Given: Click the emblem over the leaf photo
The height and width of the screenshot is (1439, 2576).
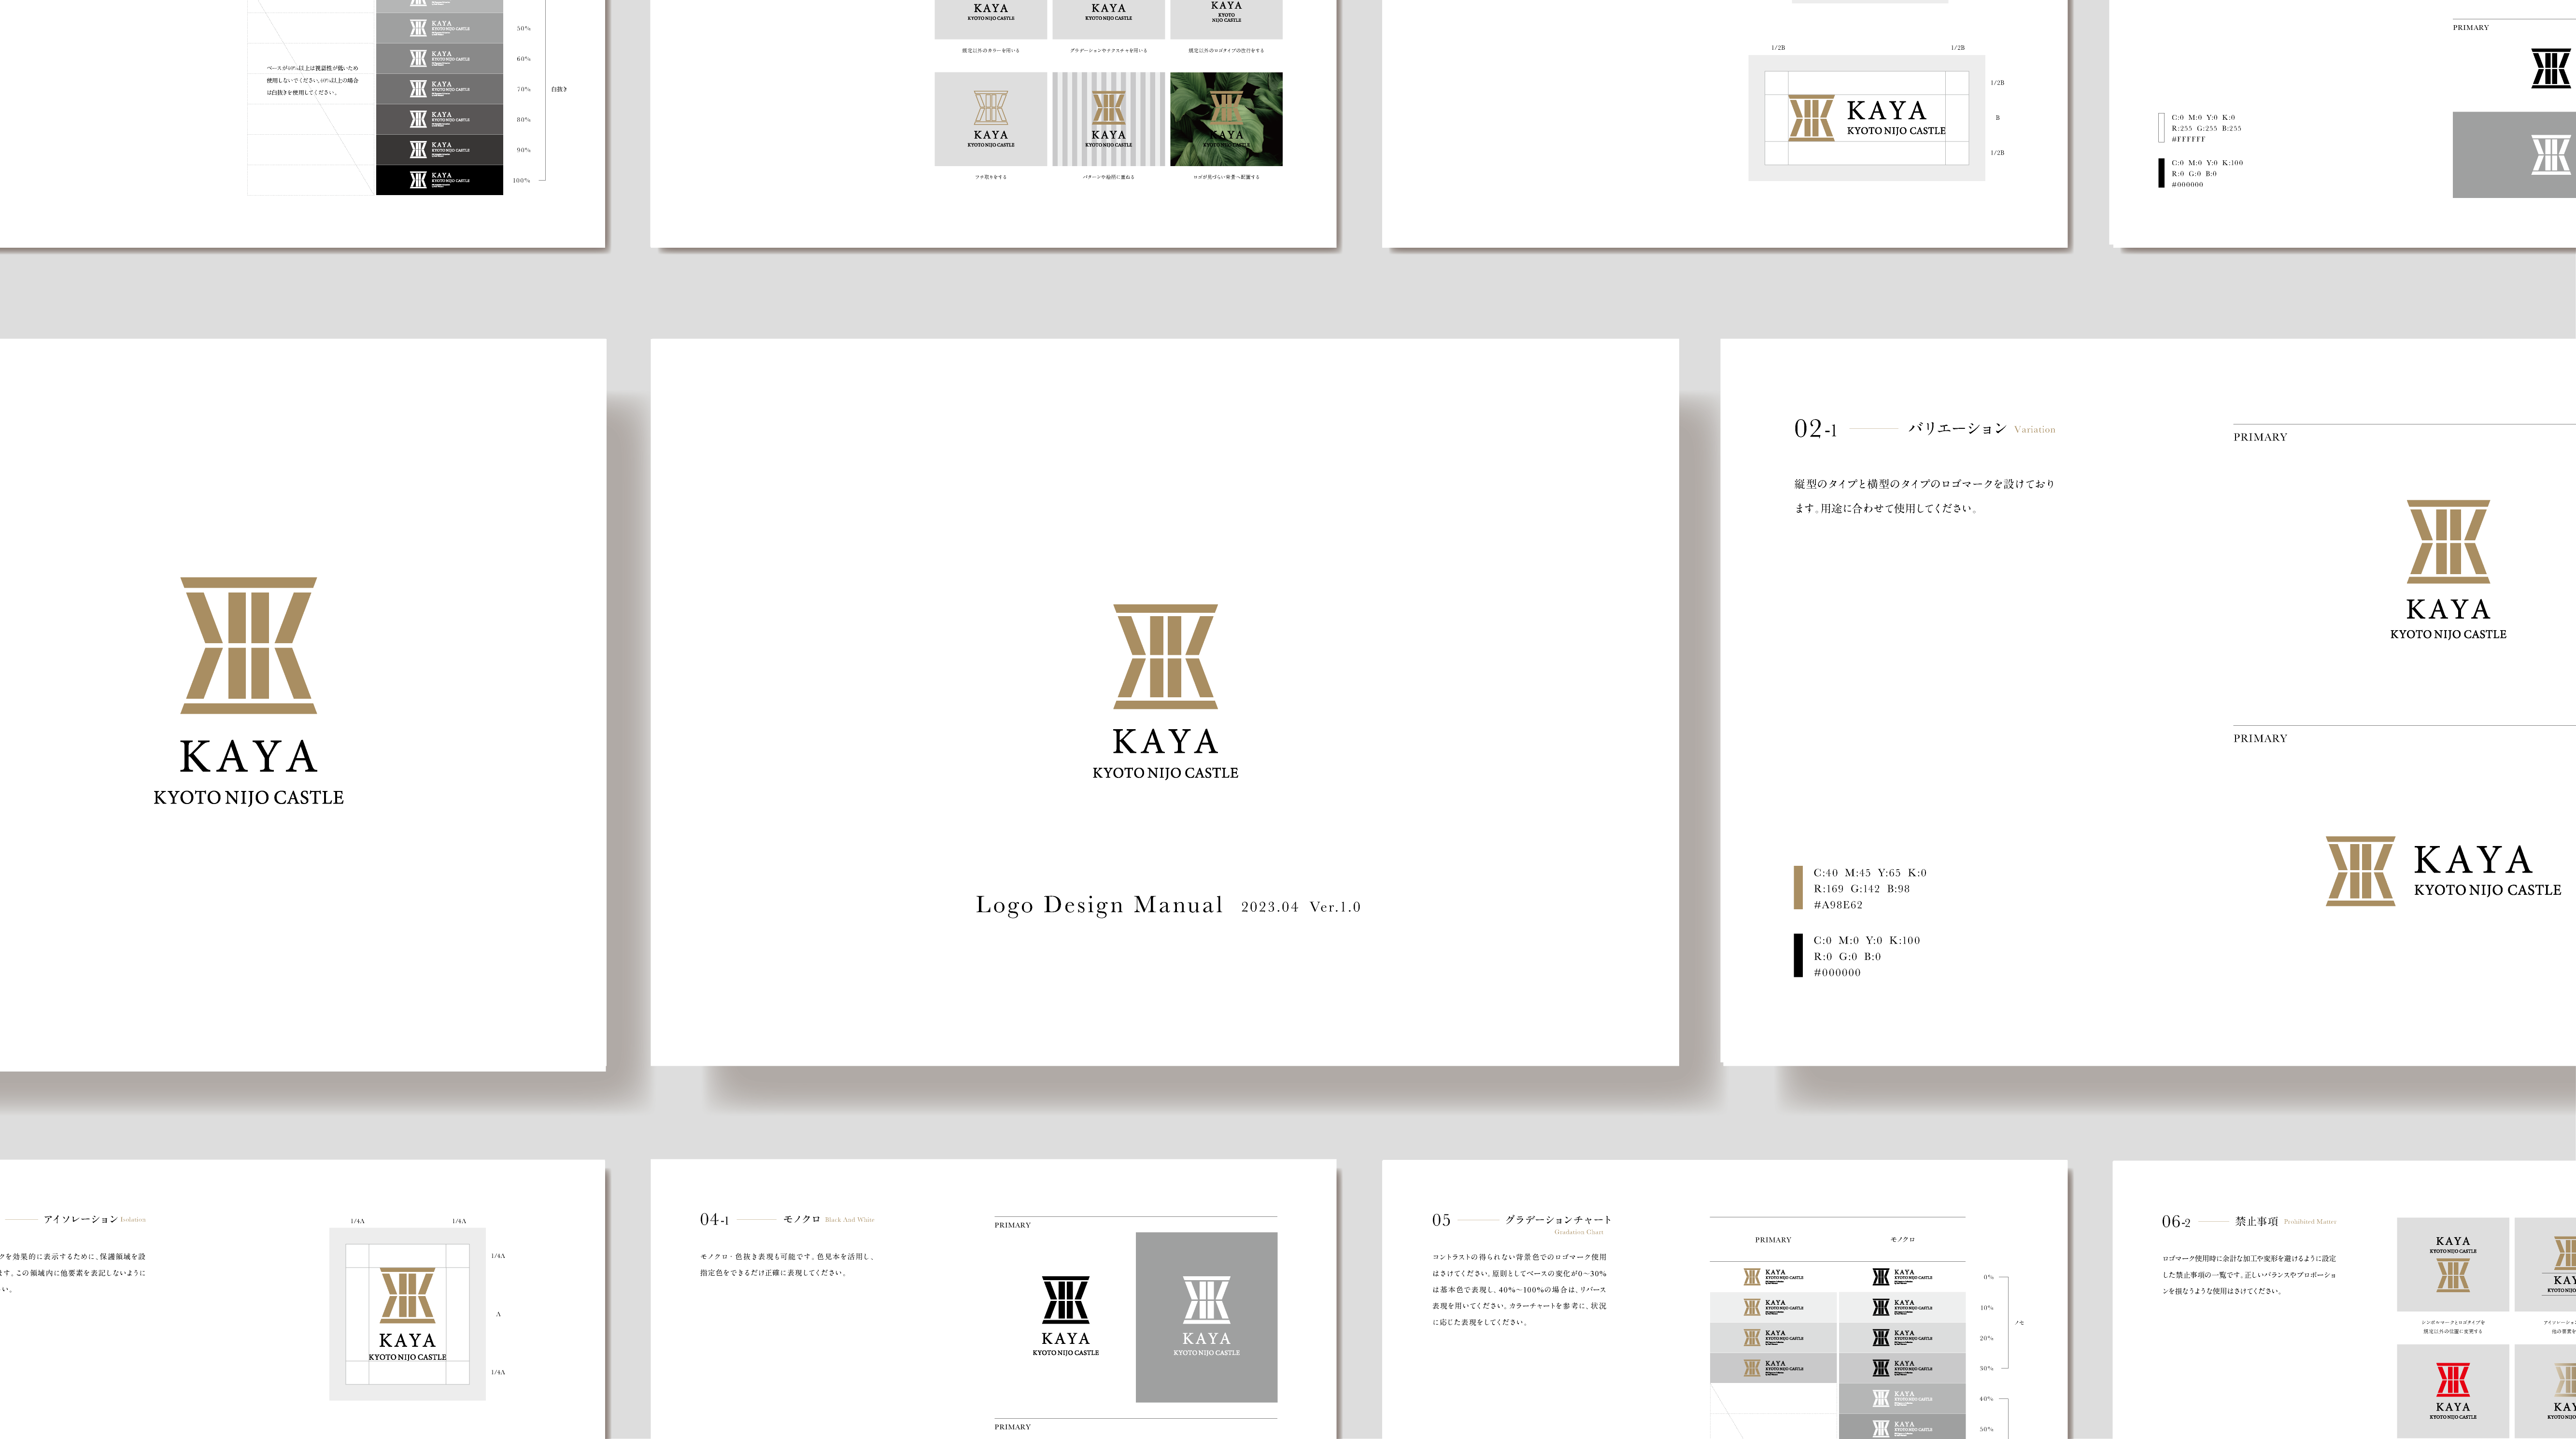Looking at the screenshot, I should coord(1226,108).
